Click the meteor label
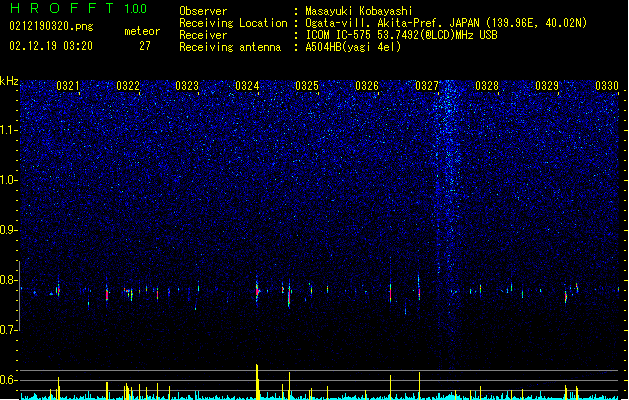 pos(142,31)
